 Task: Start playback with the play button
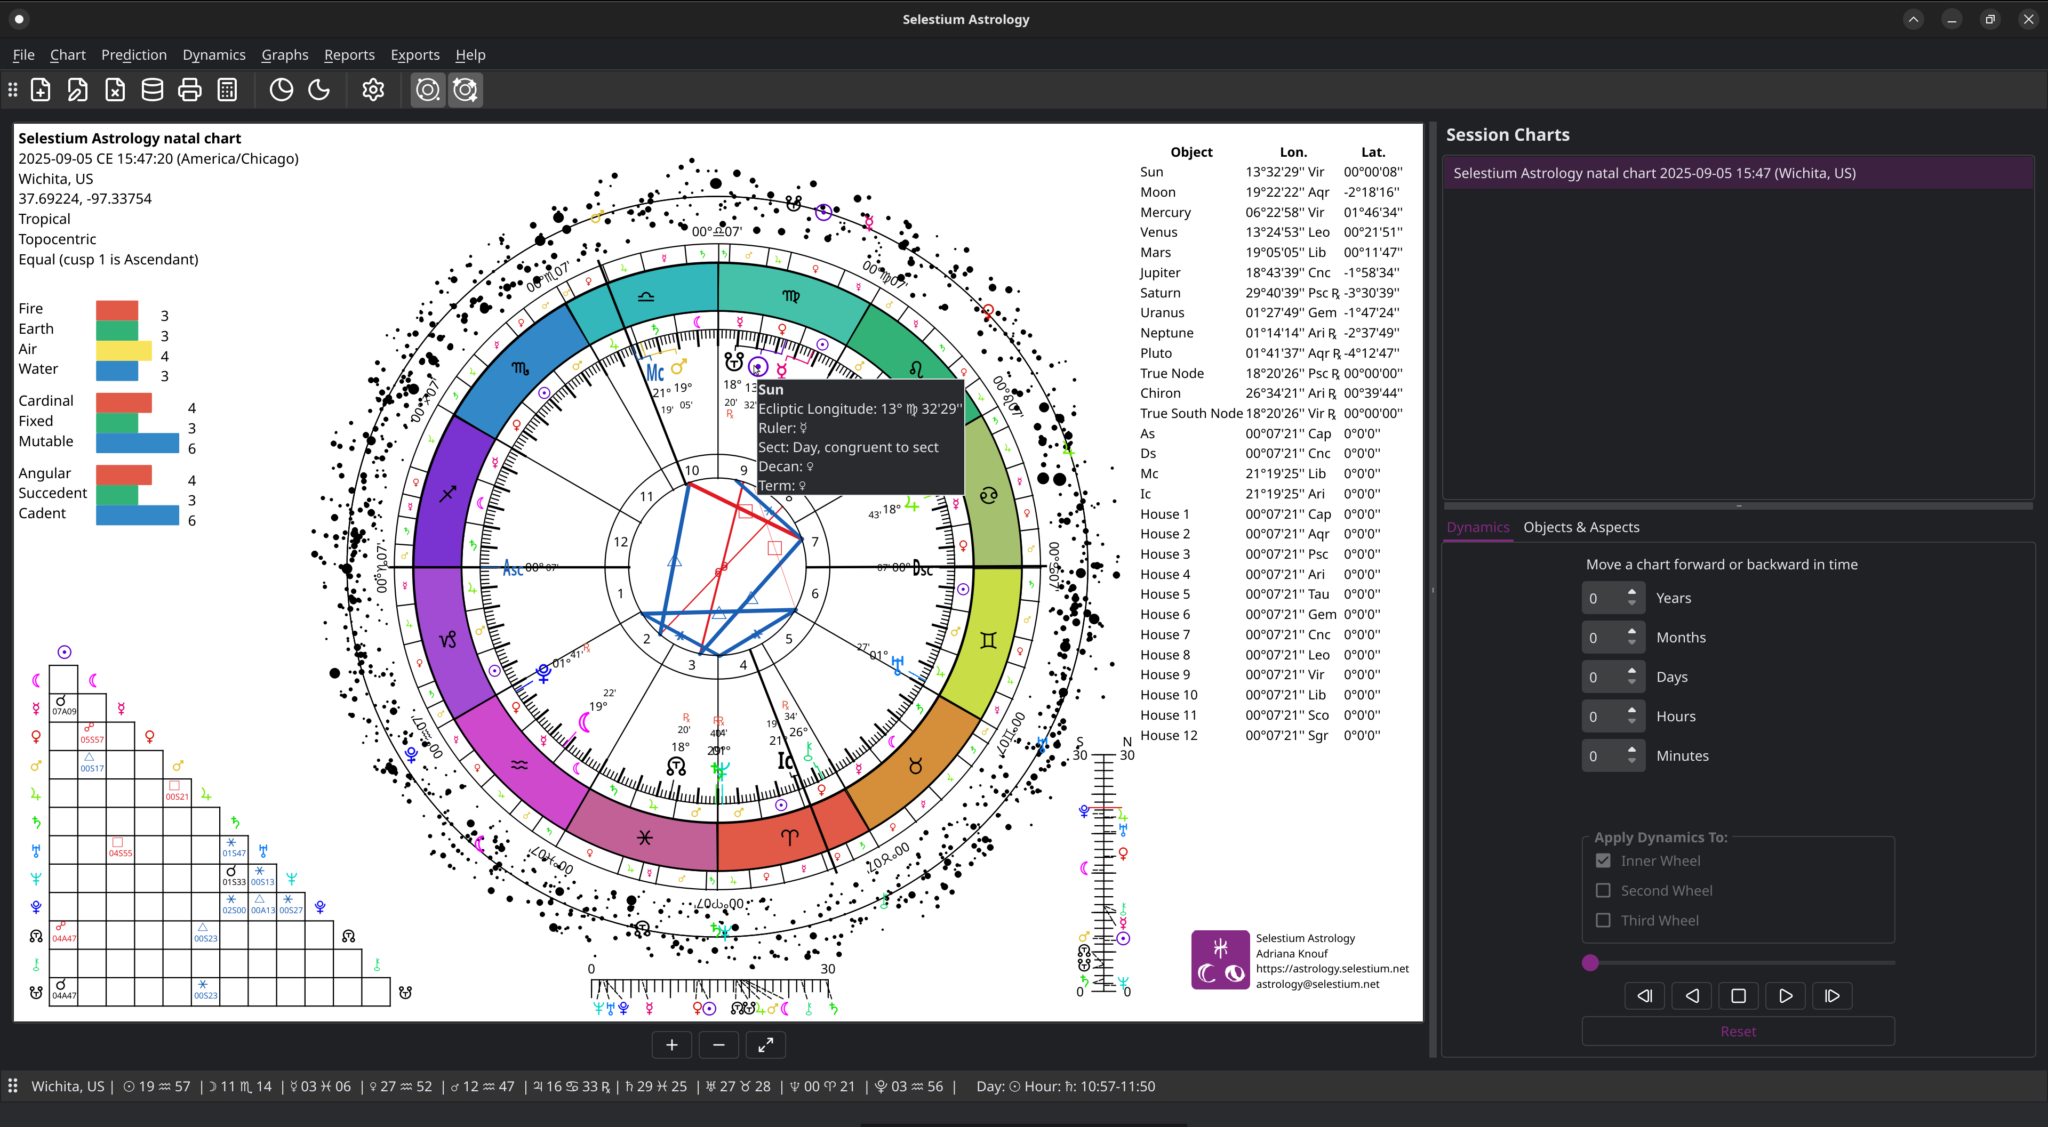click(x=1785, y=995)
